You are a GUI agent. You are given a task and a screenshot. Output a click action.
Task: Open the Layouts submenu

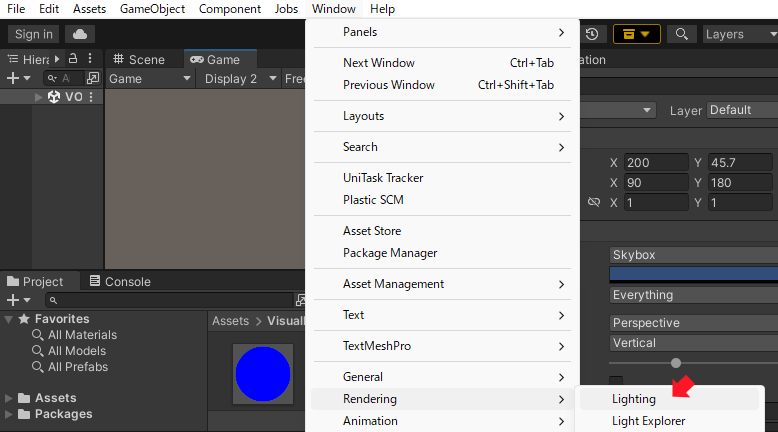click(x=442, y=116)
